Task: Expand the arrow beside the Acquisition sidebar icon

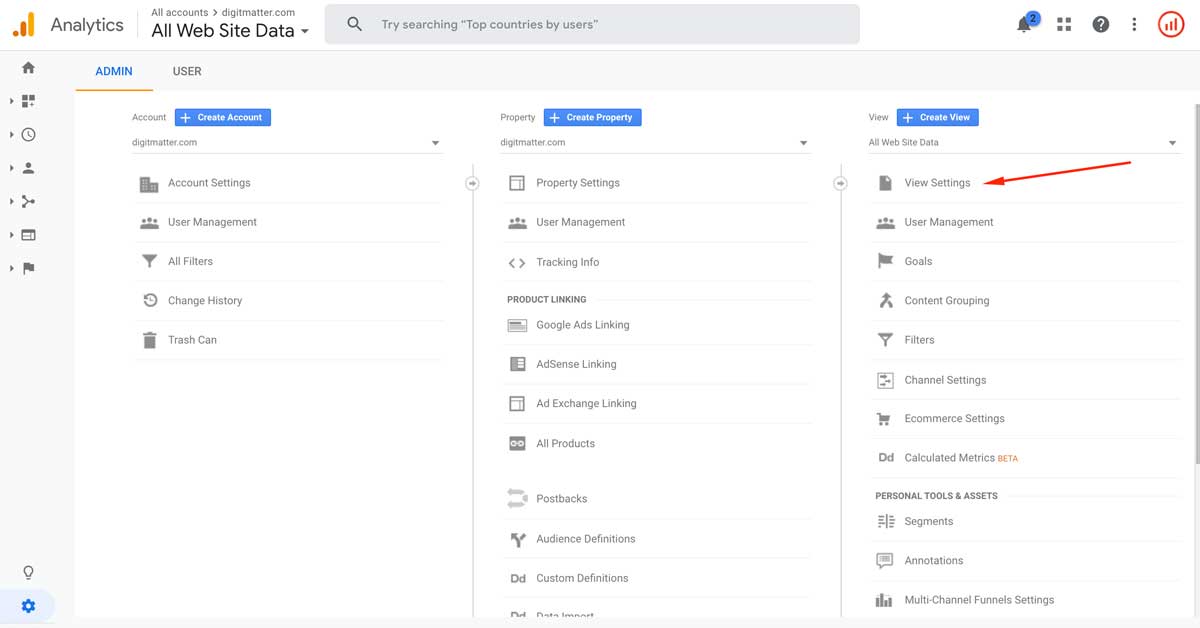Action: pos(11,202)
